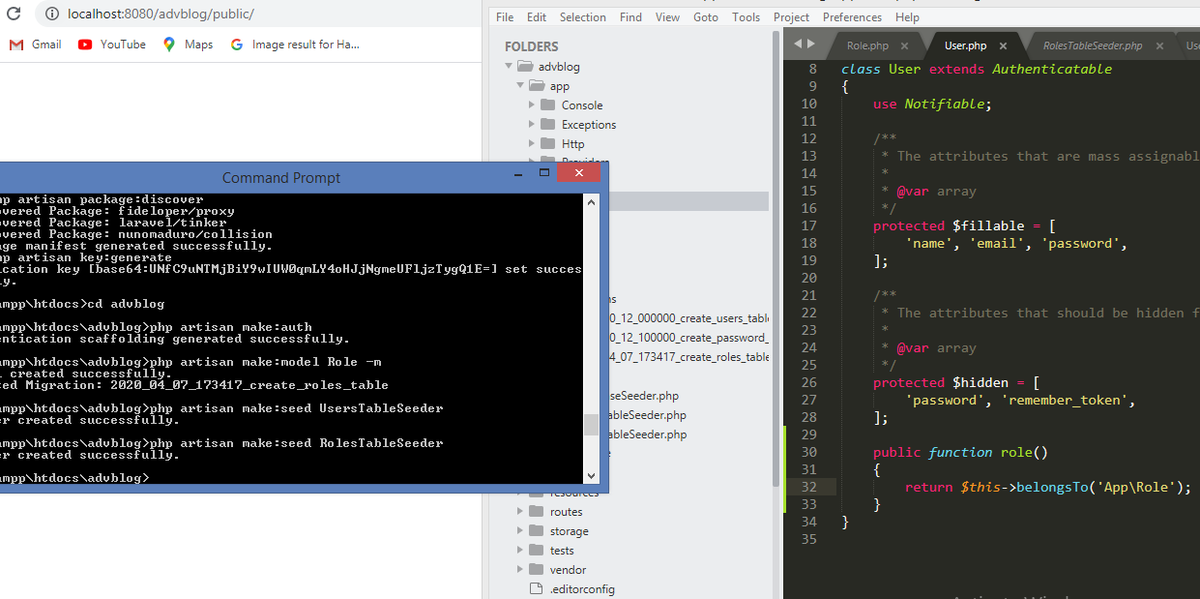Click Command Prompt scrollbar down arrow
This screenshot has width=1200, height=599.
(591, 476)
